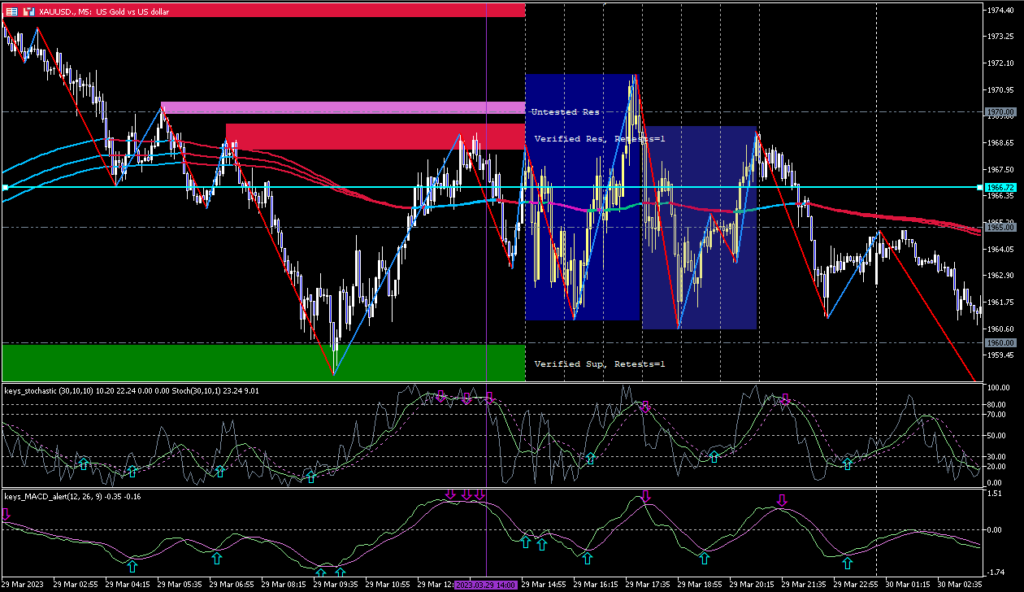The height and width of the screenshot is (592, 1024).
Task: Click the 1.51 MACD scale value
Action: 994,493
